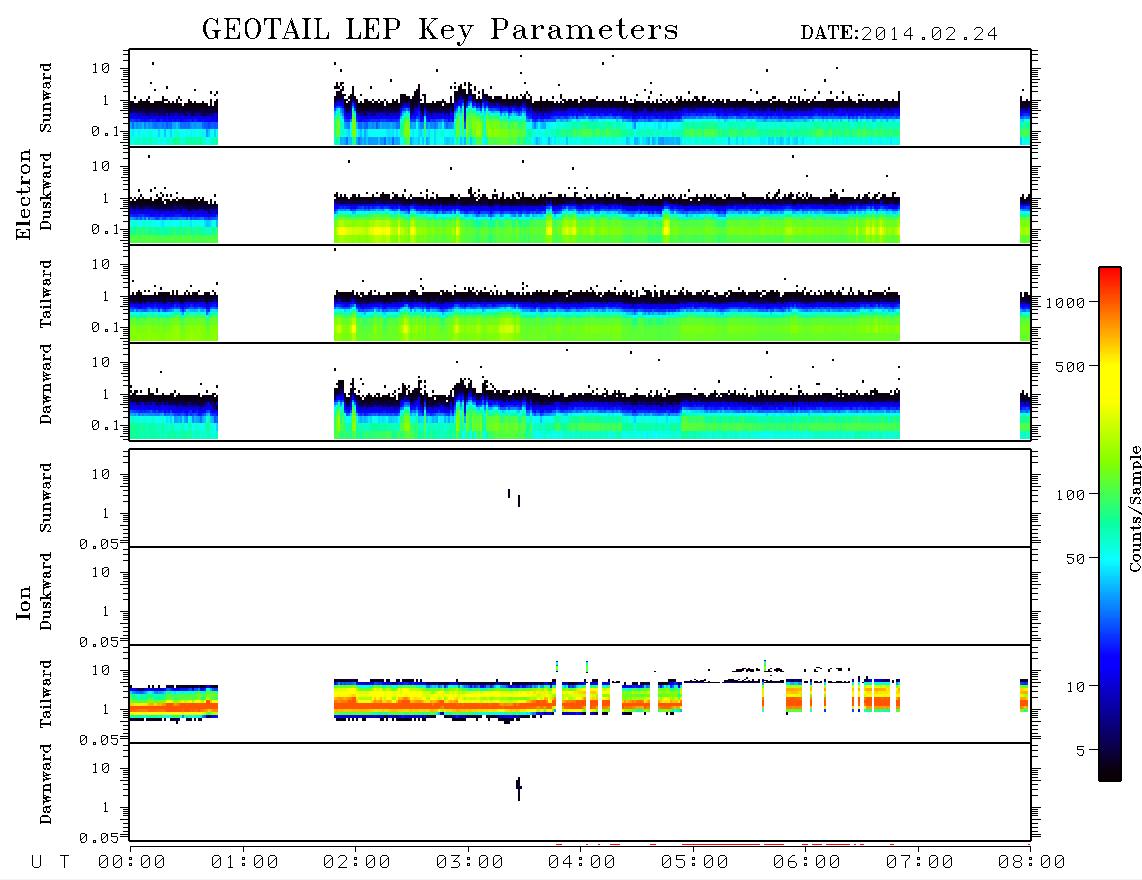1142x880 pixels.
Task: Click the 1000 colorbar tick label
Action: [x=1065, y=302]
